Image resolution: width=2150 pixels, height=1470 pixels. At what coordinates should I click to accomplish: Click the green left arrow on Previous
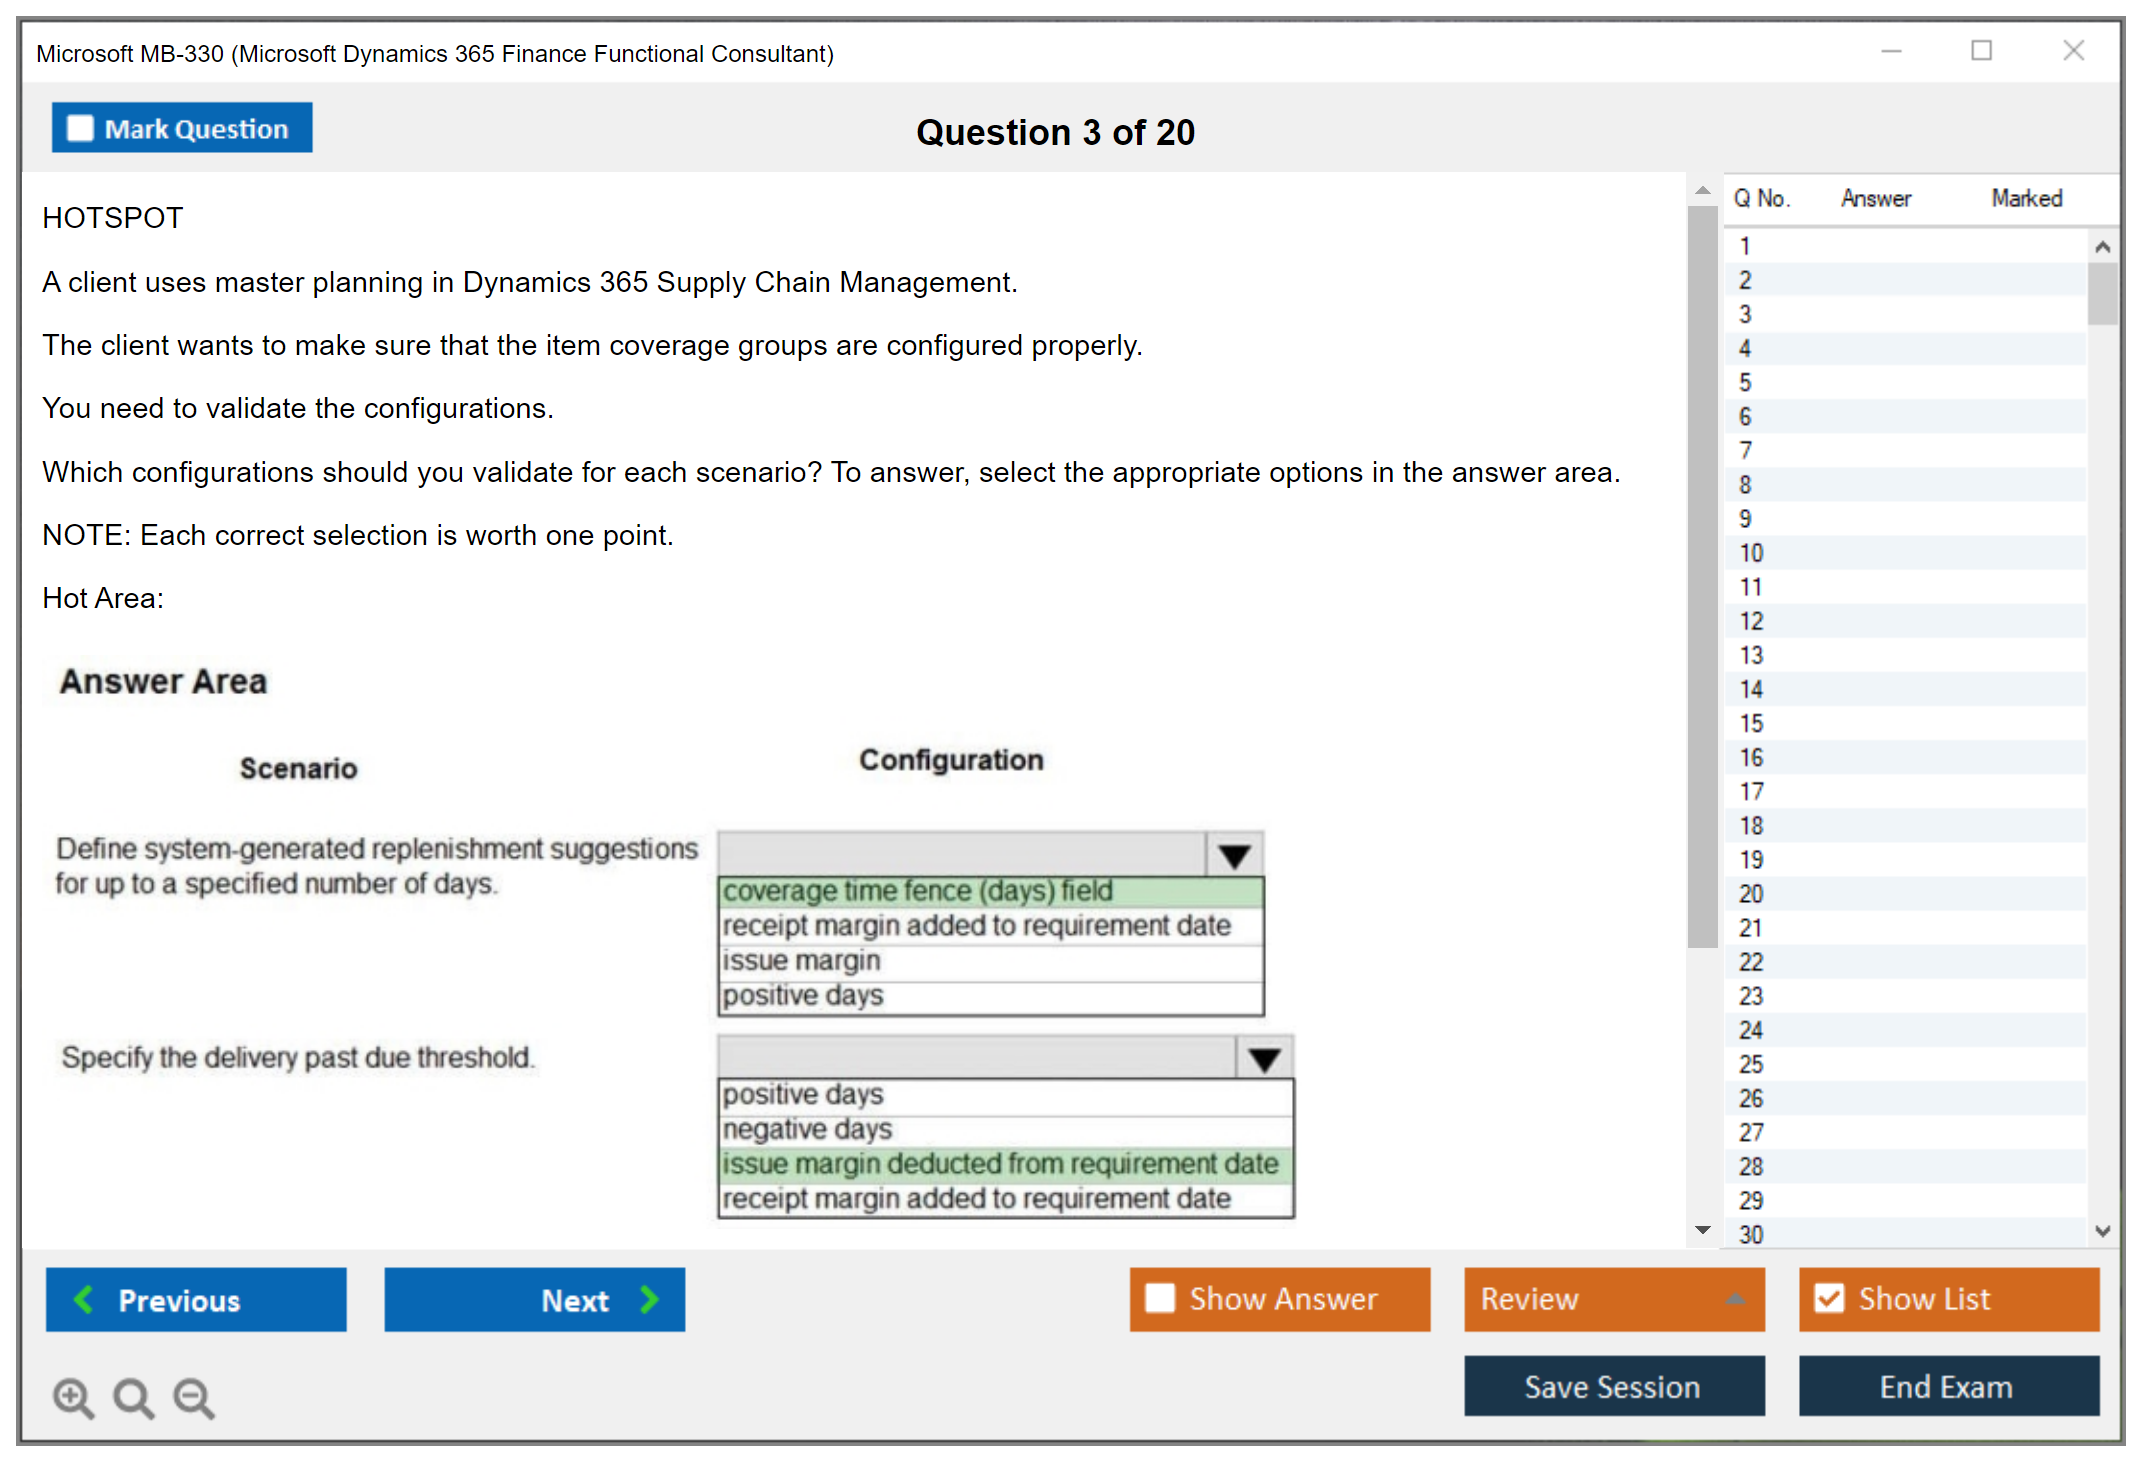pos(84,1299)
